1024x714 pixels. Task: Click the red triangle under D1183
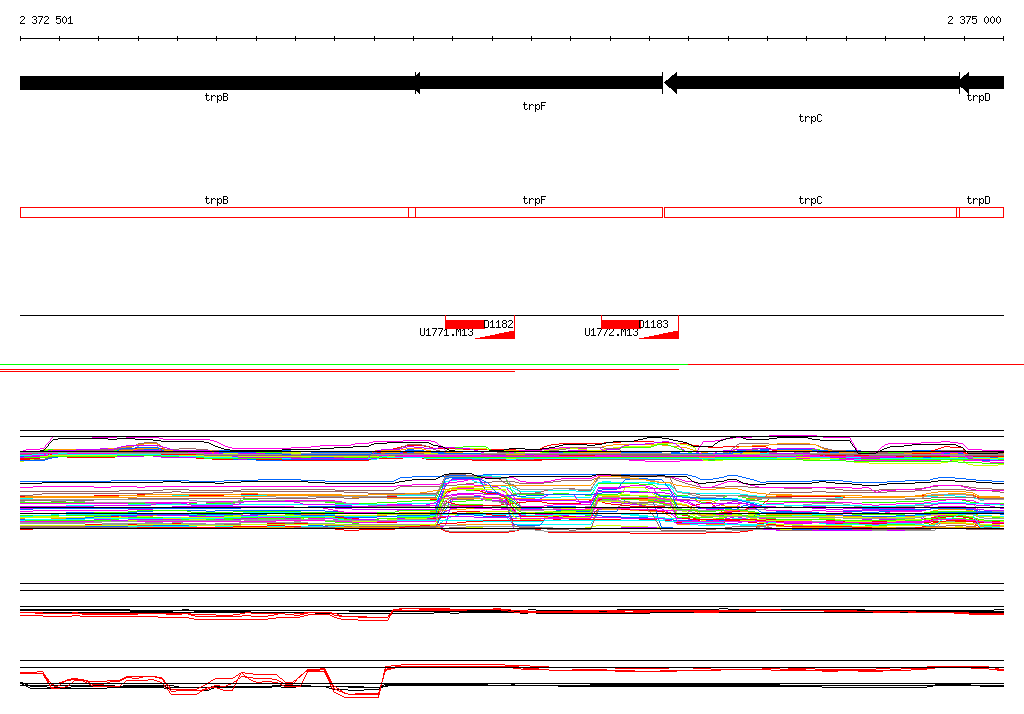[662, 335]
